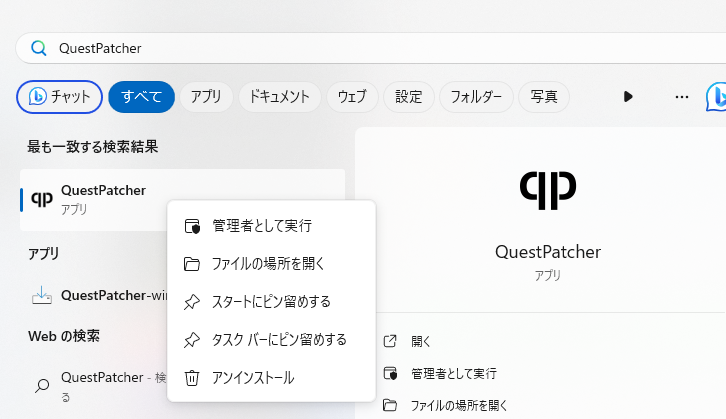The width and height of the screenshot is (726, 419).
Task: Click the open-external icon beside 開く
Action: pos(390,341)
